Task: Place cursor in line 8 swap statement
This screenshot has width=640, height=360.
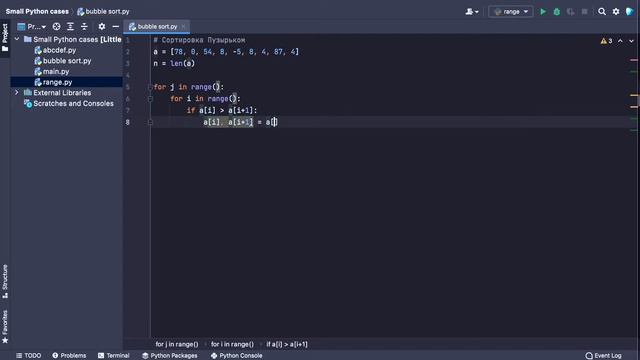Action: (x=240, y=122)
